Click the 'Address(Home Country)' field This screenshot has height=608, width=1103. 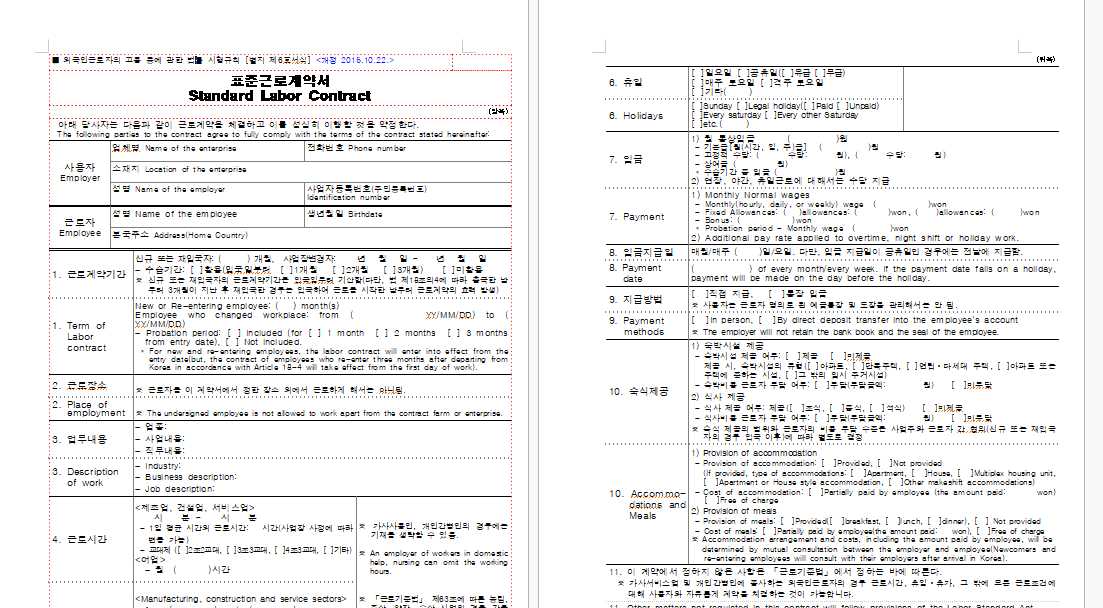311,237
